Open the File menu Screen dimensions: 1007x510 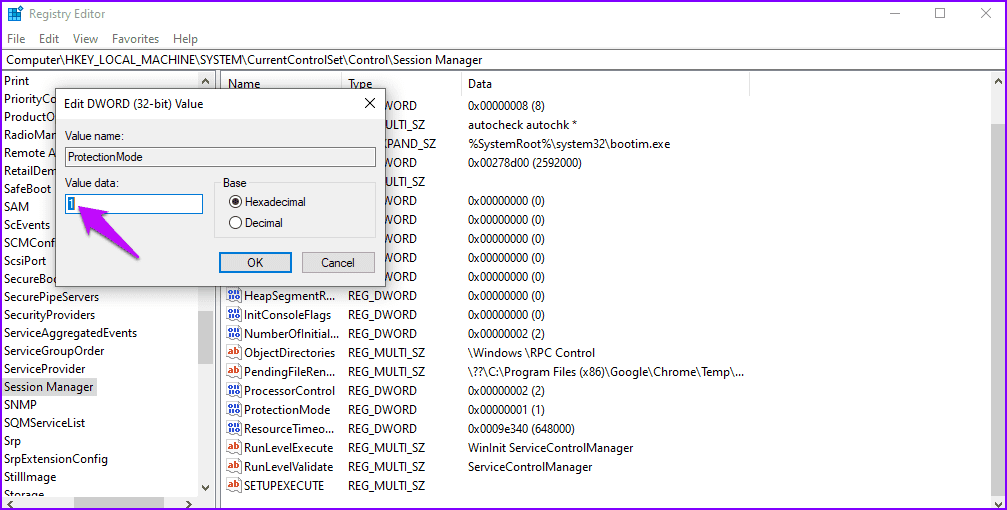pyautogui.click(x=16, y=39)
